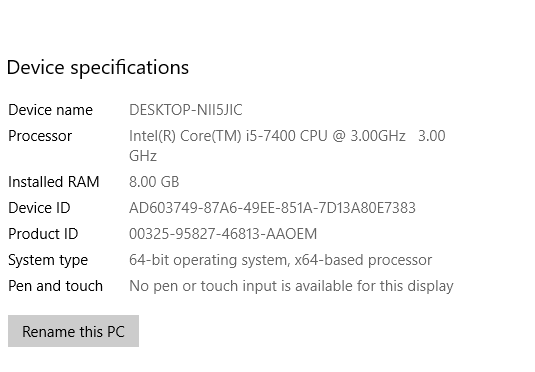The image size is (535, 372).
Task: Click the 64-bit operating system text
Action: tap(207, 260)
